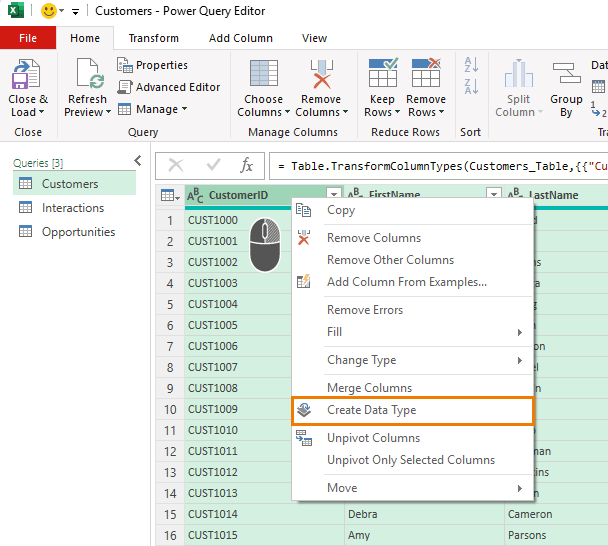
Task: Click the Customers query table icon
Action: 26,183
